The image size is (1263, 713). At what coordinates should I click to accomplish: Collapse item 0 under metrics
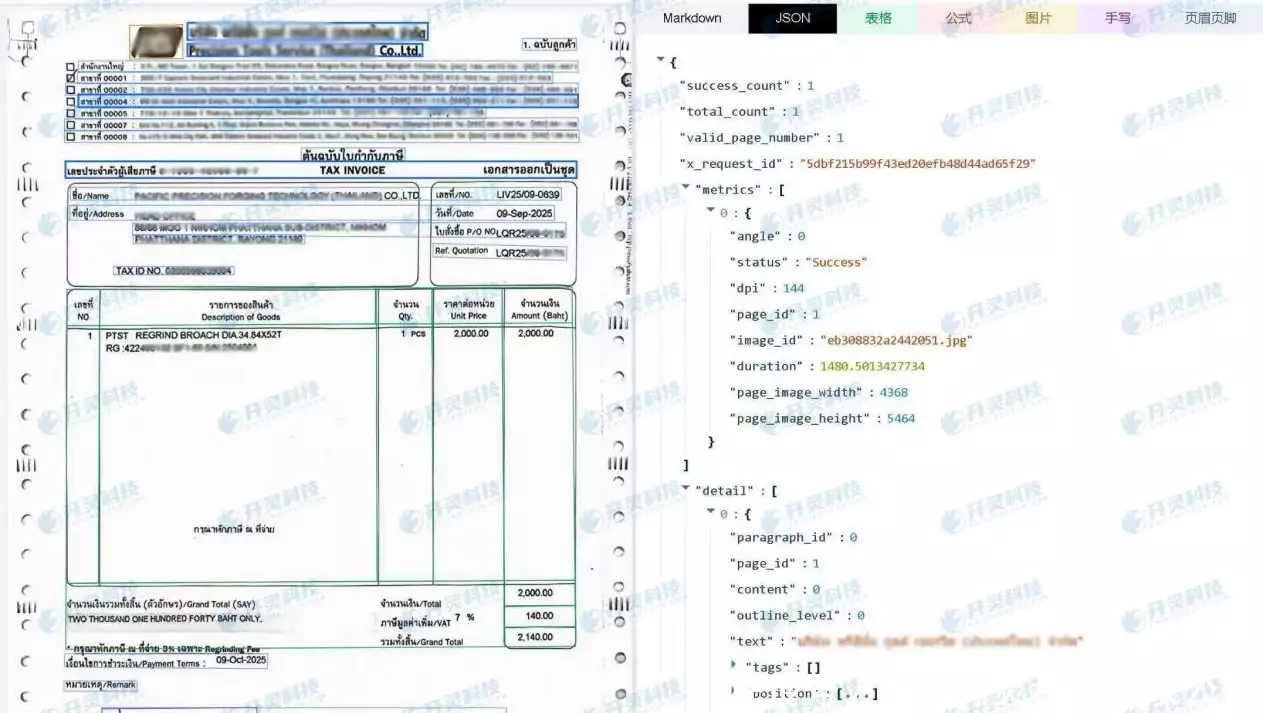click(x=710, y=212)
